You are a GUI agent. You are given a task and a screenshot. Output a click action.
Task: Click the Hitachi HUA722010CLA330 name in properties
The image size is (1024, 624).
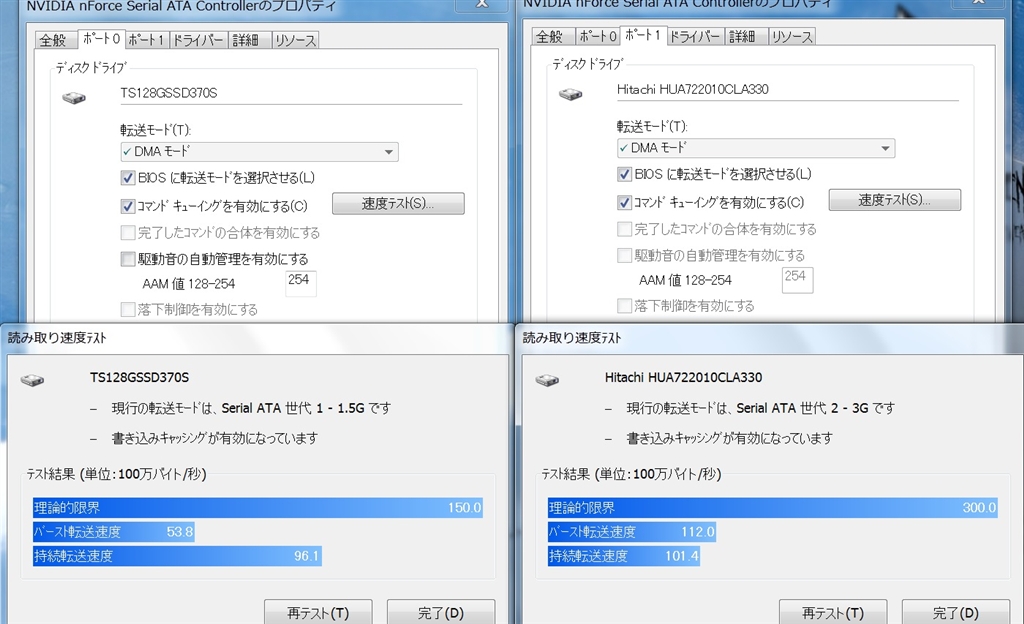coord(692,89)
